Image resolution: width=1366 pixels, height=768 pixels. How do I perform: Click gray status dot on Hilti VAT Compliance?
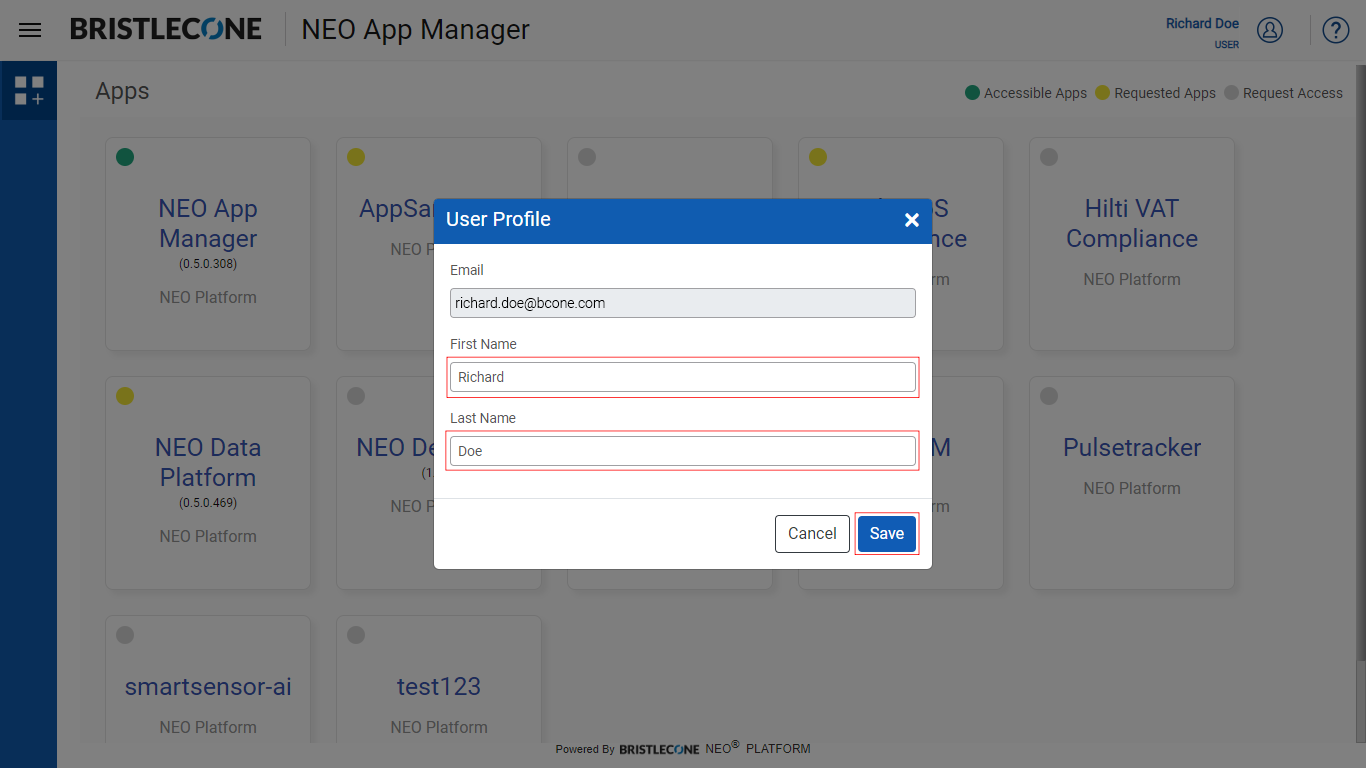(1049, 157)
